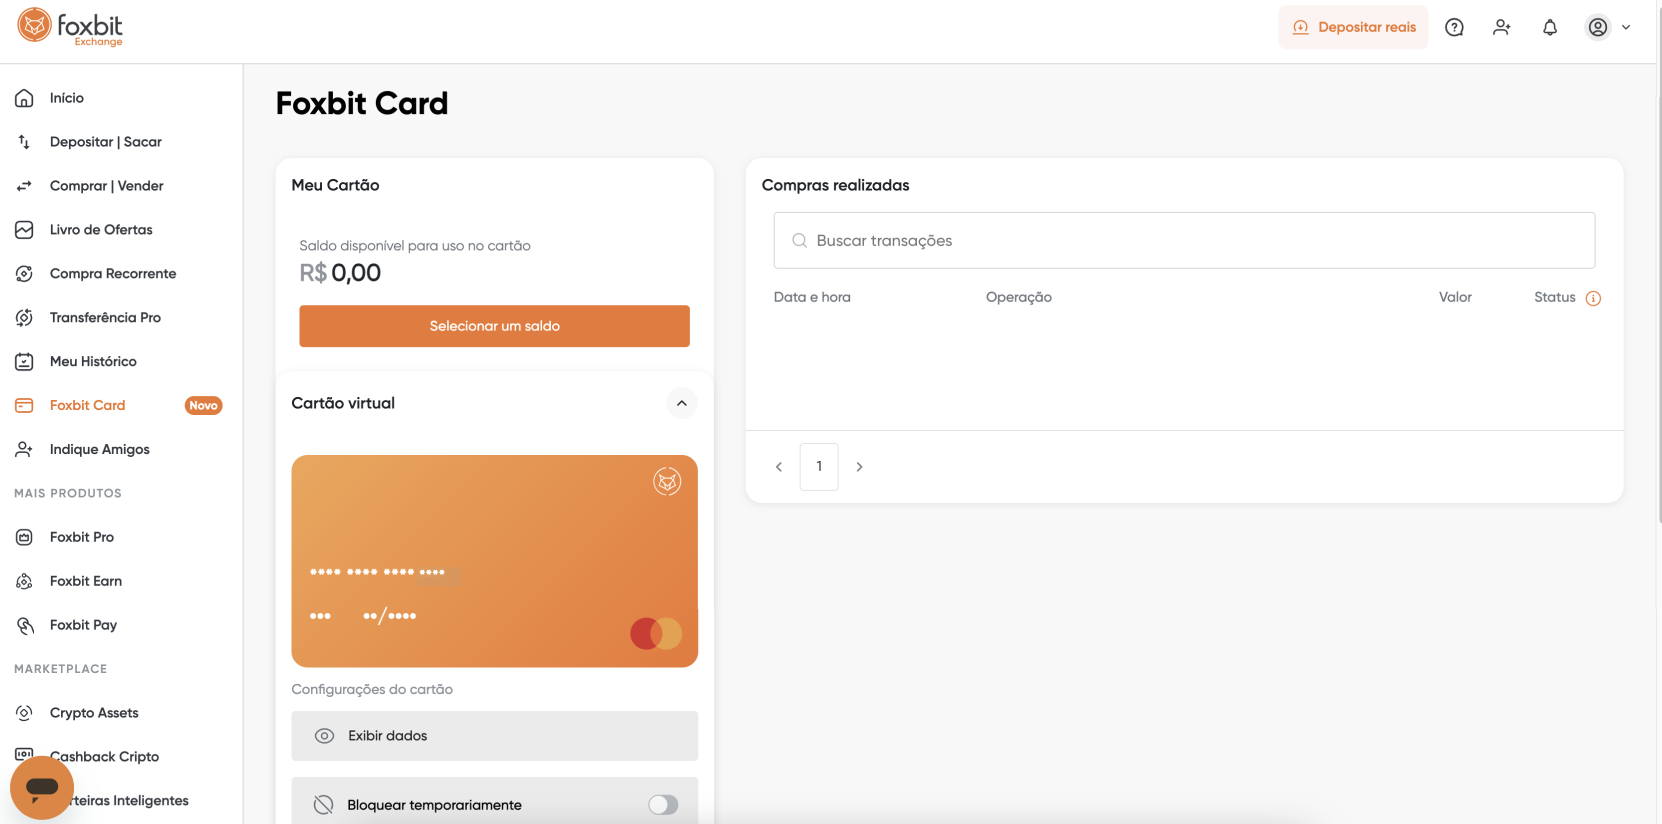This screenshot has width=1662, height=824.
Task: Click the eye icon in Exibir dados
Action: click(324, 736)
